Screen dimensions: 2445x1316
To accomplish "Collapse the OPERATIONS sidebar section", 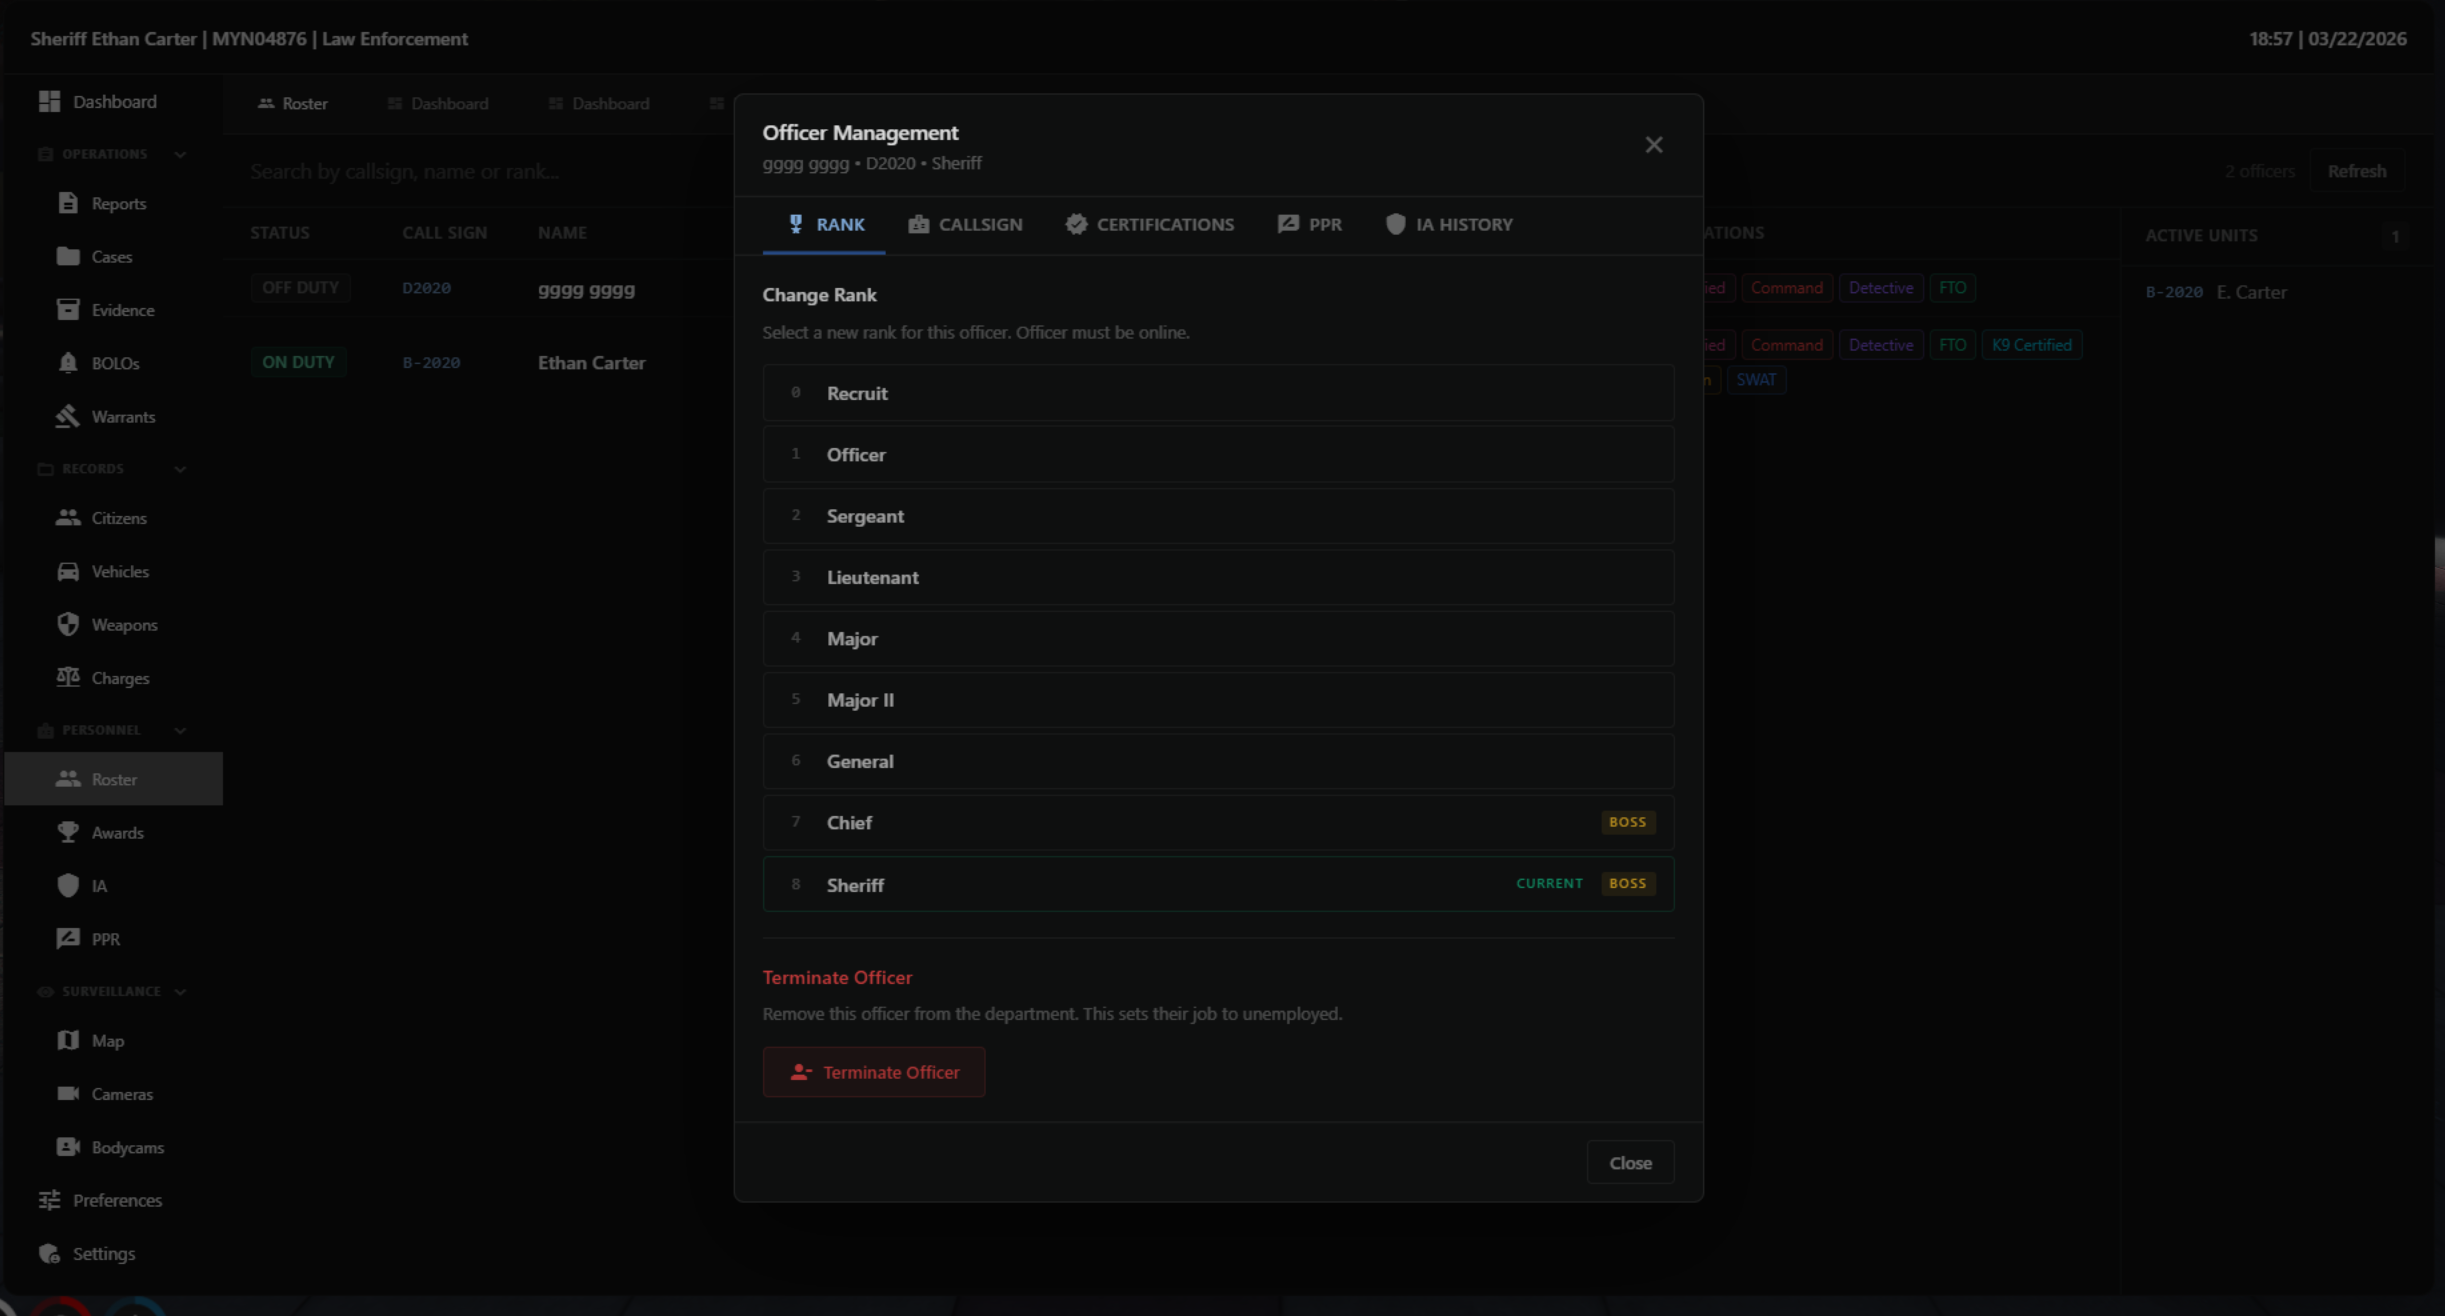I will 180,154.
